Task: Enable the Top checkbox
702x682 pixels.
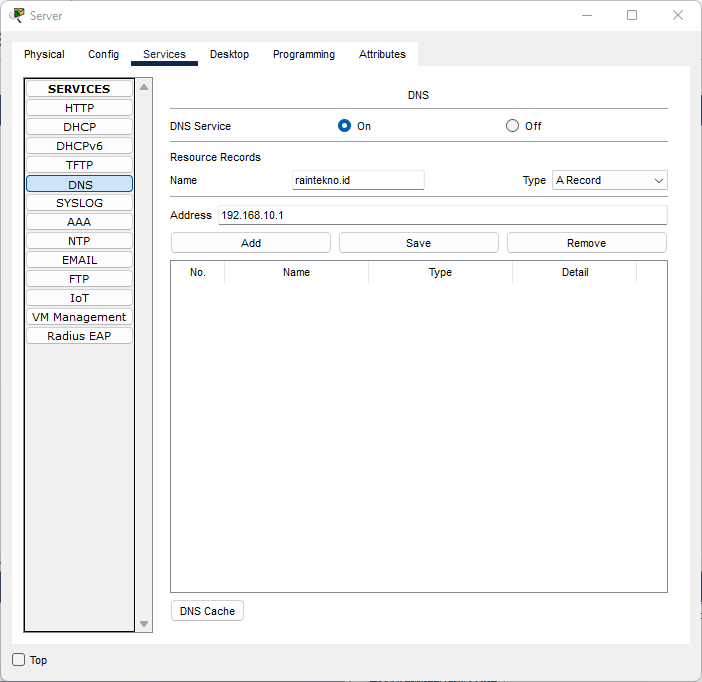Action: click(x=19, y=660)
